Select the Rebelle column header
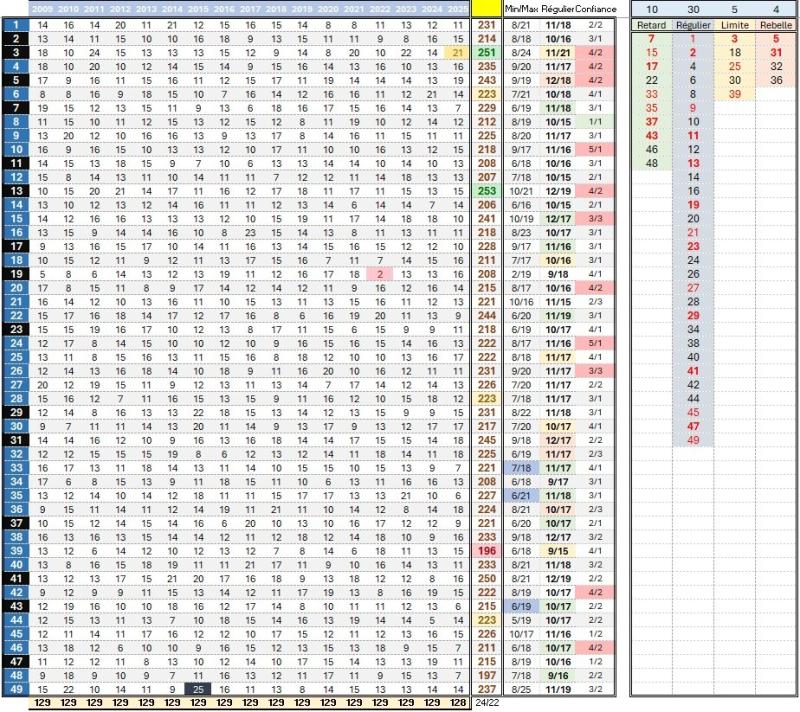 pyautogui.click(x=776, y=24)
